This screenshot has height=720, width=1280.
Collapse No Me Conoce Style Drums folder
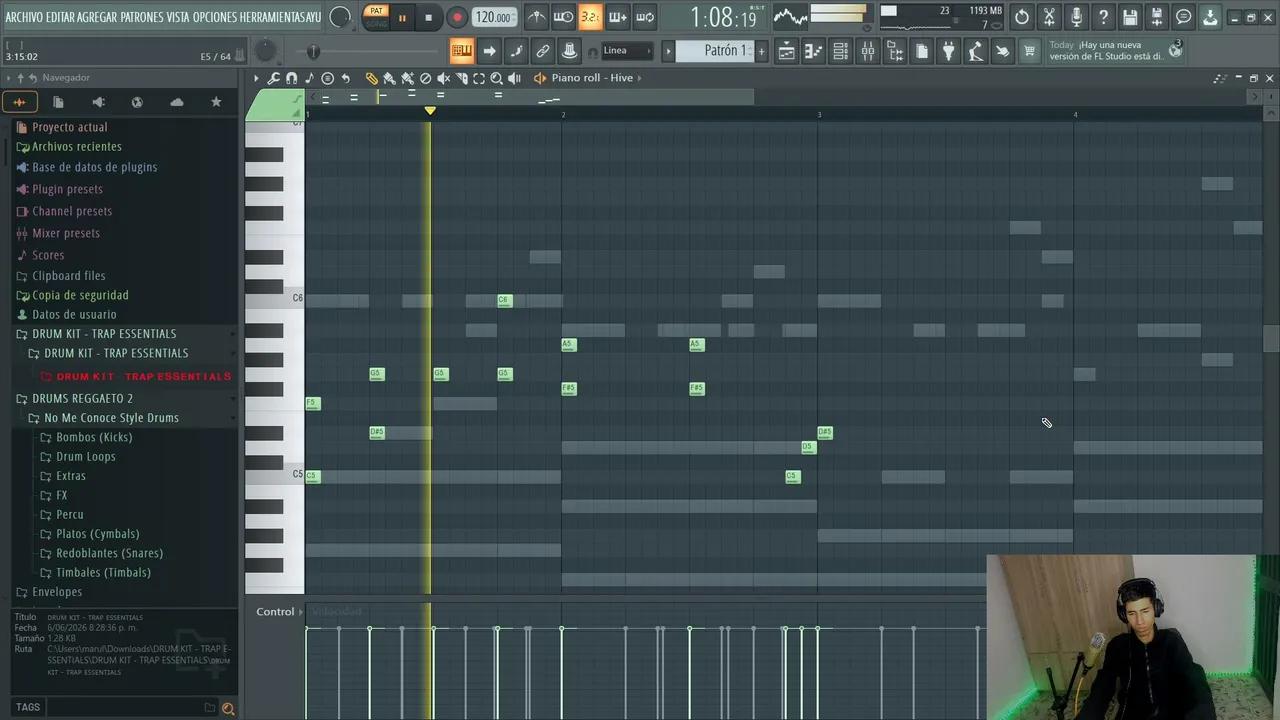tap(111, 417)
